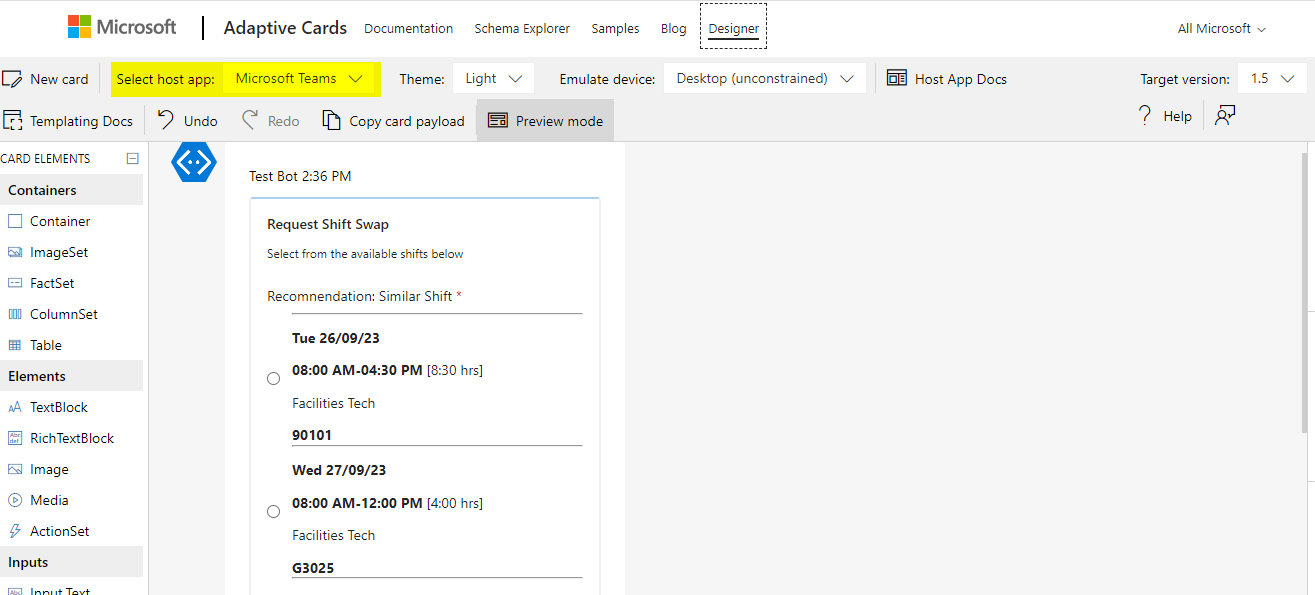
Task: Collapse the Card Elements panel
Action: 132,157
